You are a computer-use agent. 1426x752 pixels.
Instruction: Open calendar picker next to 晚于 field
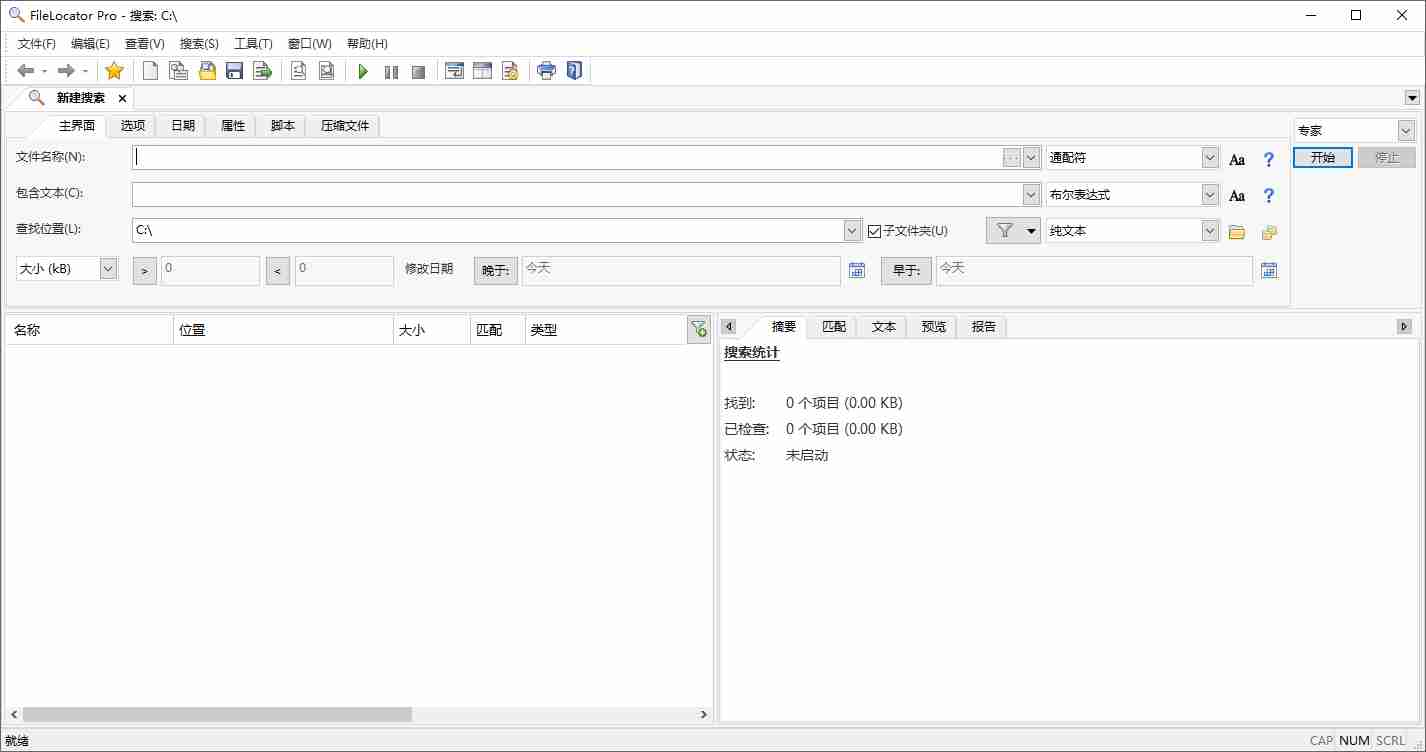857,270
